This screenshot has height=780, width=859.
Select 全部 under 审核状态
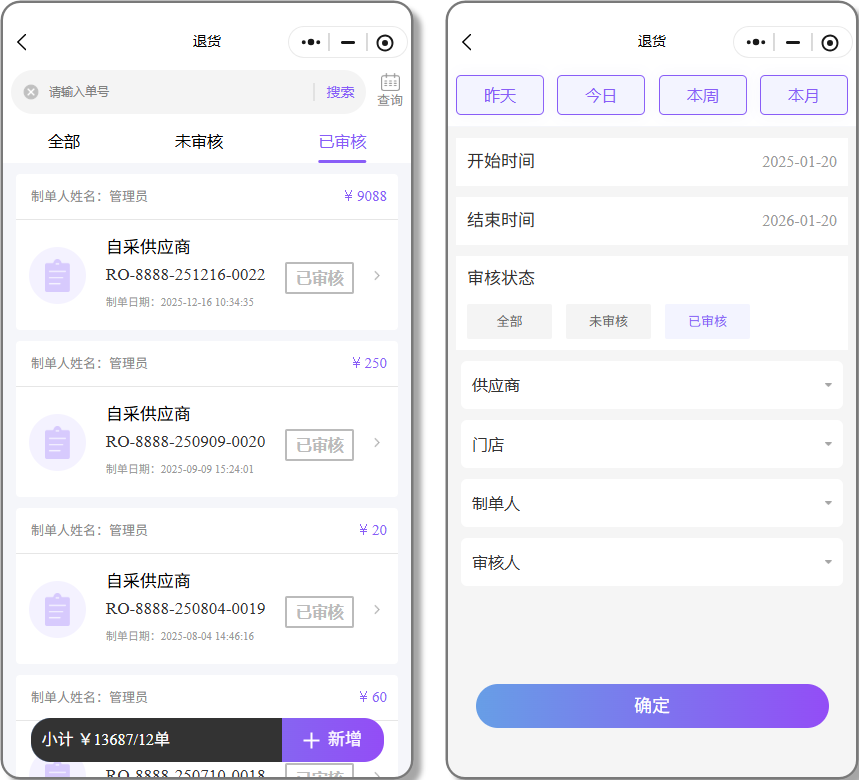[509, 322]
